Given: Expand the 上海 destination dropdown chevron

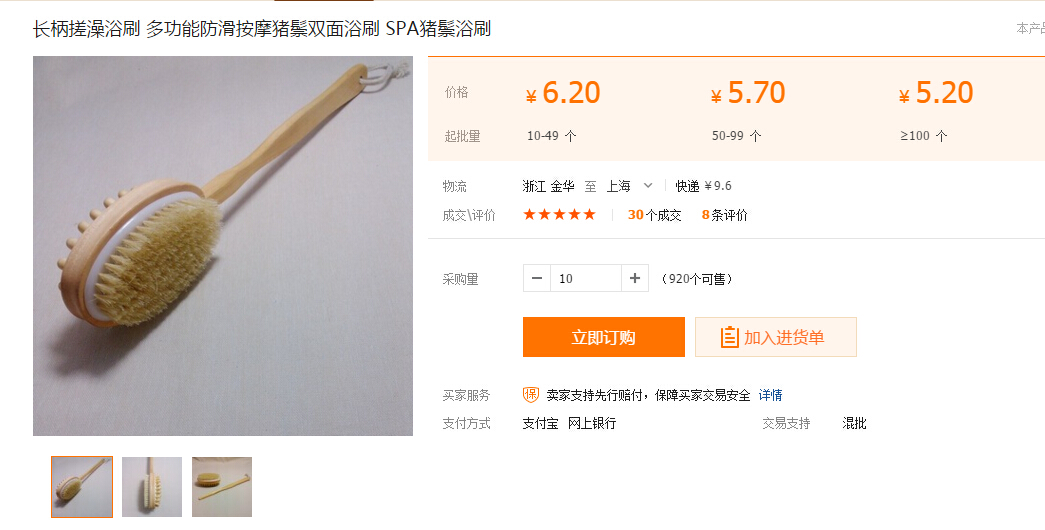Looking at the screenshot, I should coord(647,185).
